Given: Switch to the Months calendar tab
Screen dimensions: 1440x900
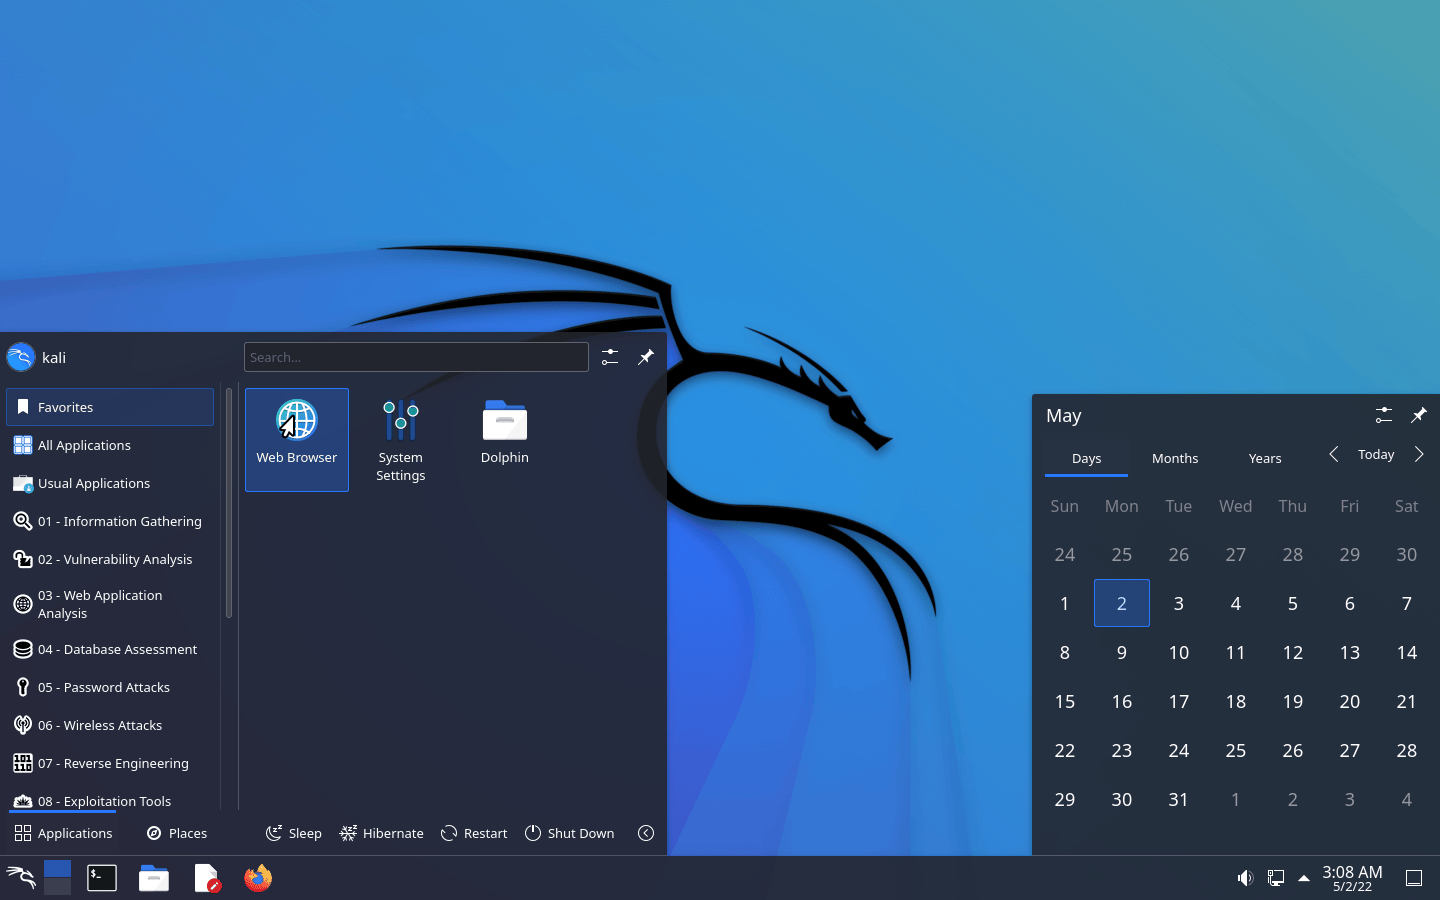Looking at the screenshot, I should point(1174,458).
